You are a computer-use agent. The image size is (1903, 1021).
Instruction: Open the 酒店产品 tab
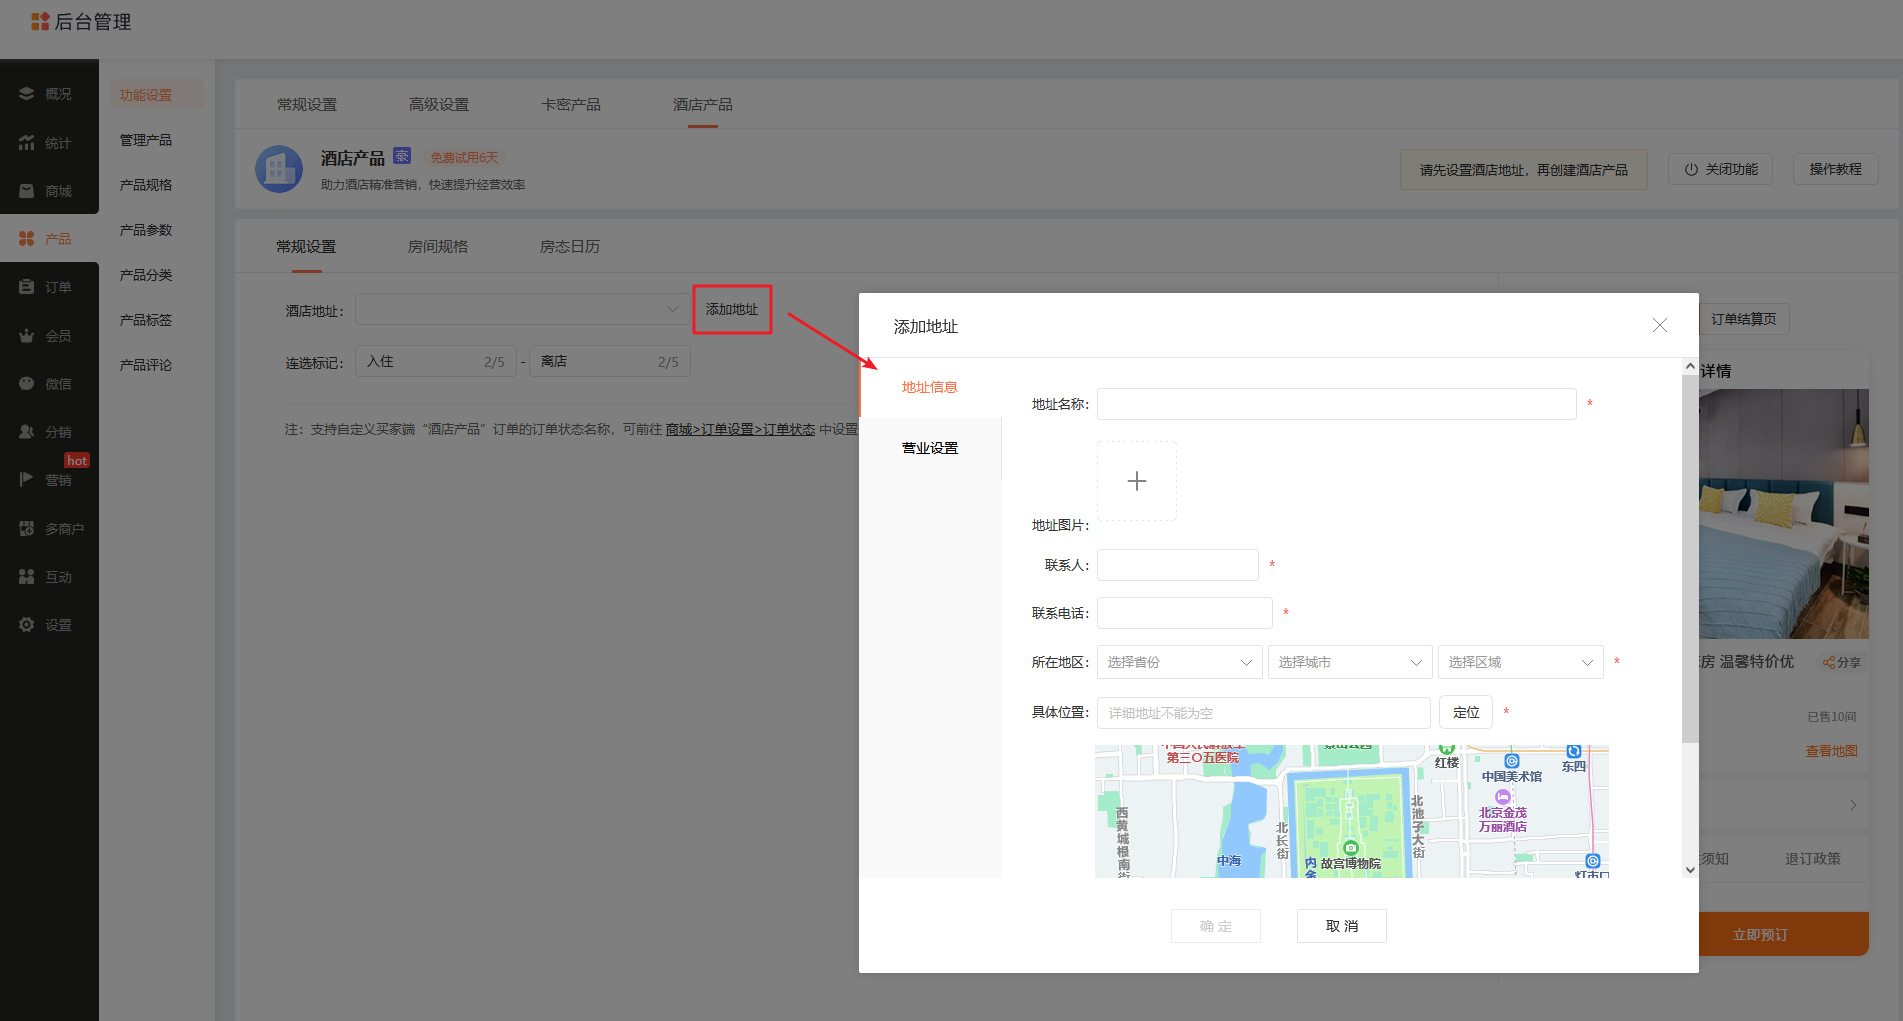pyautogui.click(x=703, y=104)
